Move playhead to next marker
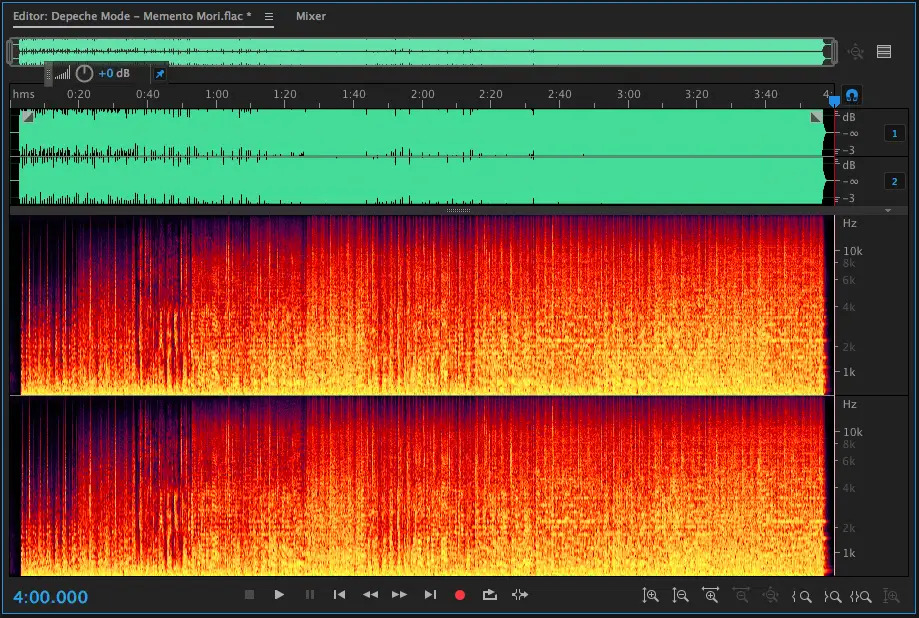The image size is (919, 618). [430, 595]
